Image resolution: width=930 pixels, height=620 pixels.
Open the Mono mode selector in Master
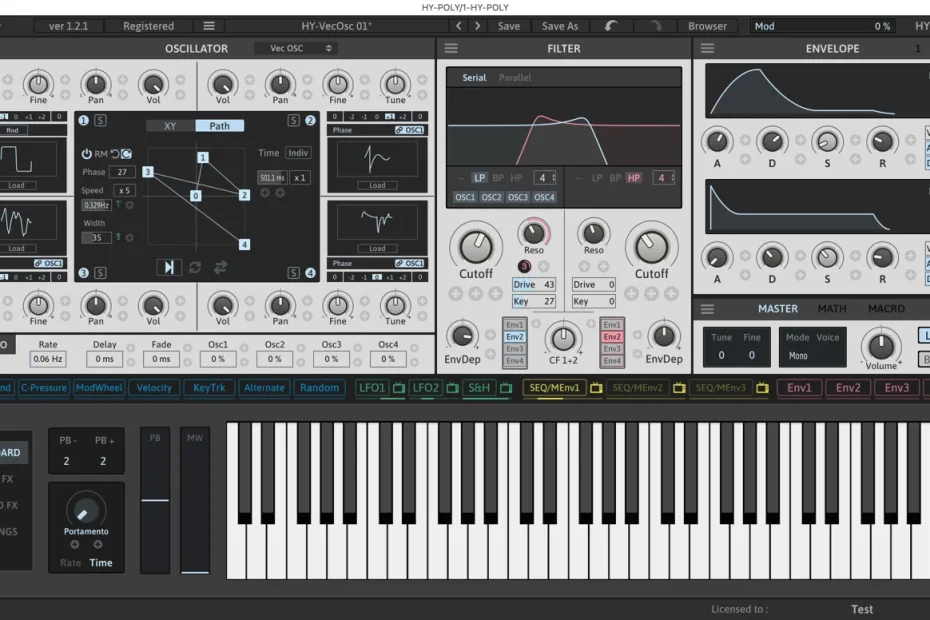[798, 355]
